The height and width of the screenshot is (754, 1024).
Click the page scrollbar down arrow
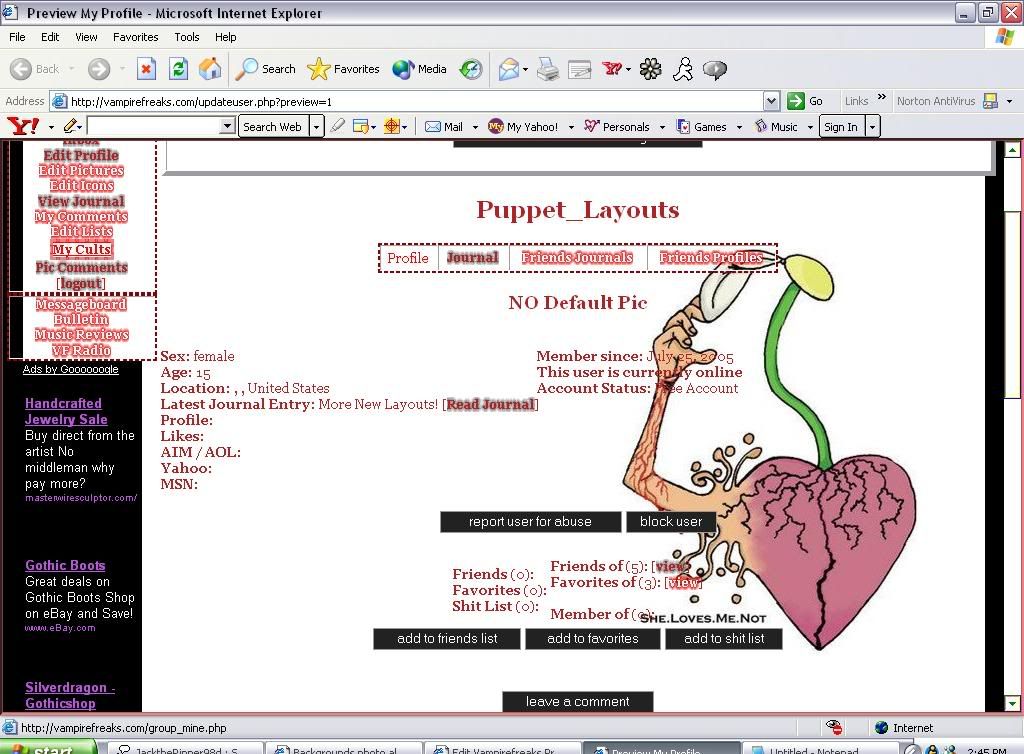(x=1012, y=704)
